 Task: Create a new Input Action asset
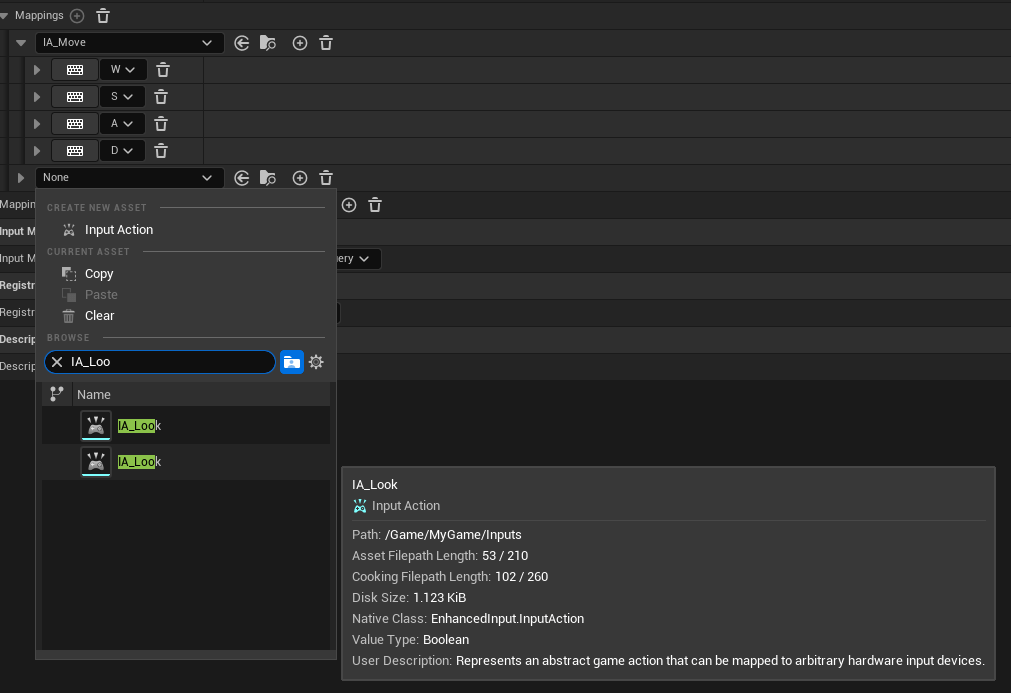(118, 230)
